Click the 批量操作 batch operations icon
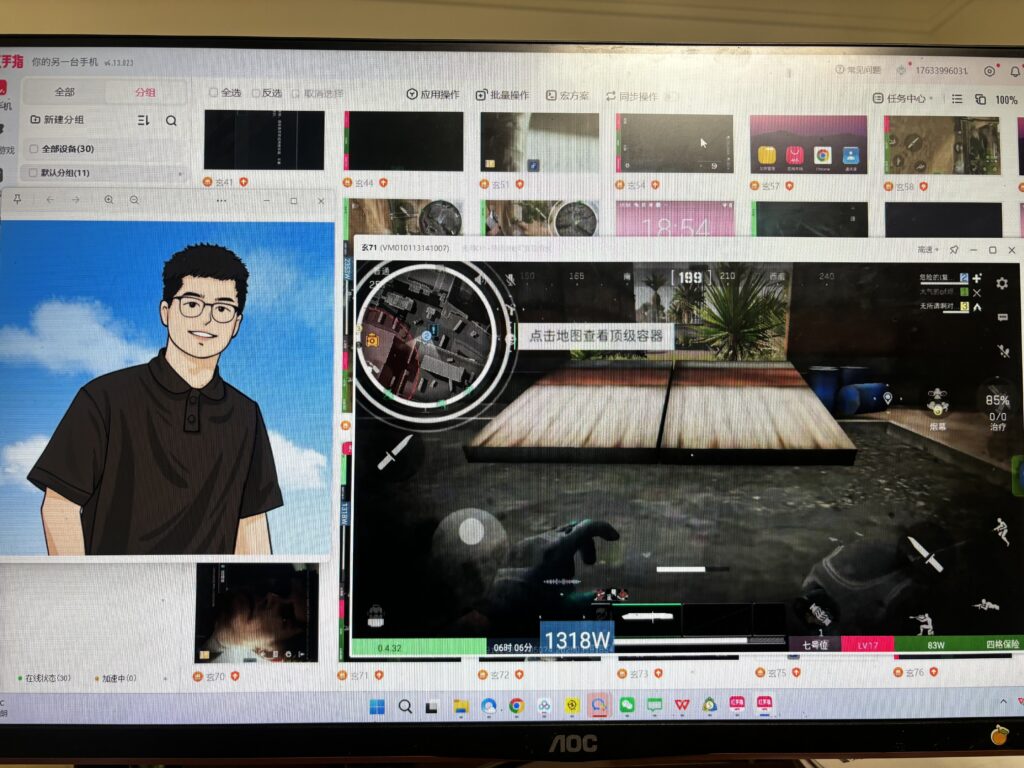The image size is (1024, 768). click(x=481, y=94)
